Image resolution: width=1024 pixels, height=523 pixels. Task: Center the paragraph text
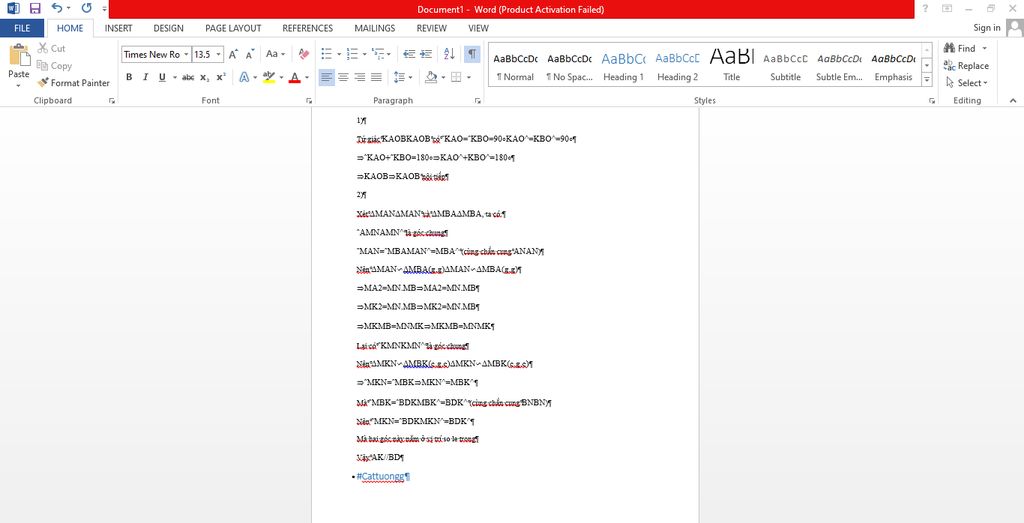click(343, 77)
